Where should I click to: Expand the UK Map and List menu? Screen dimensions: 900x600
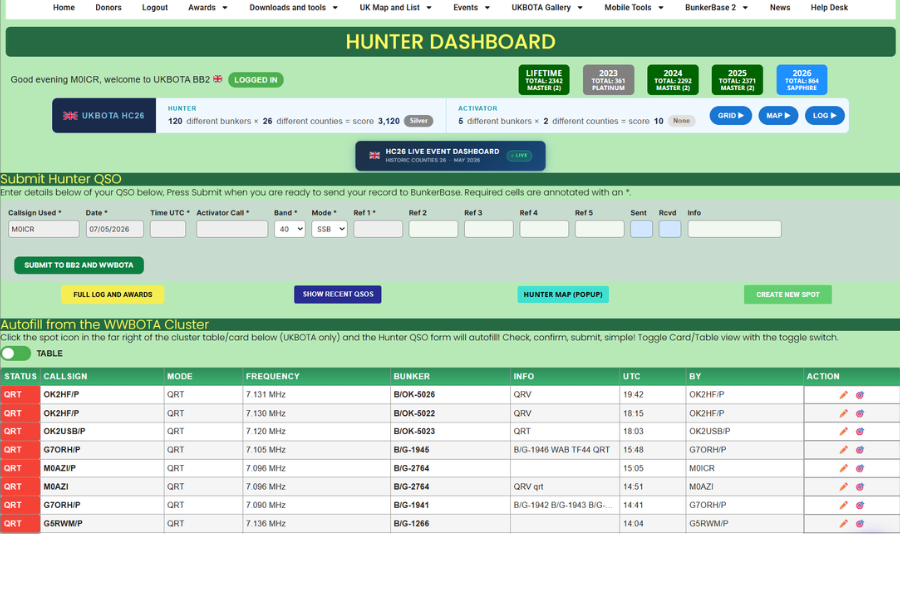[395, 7]
